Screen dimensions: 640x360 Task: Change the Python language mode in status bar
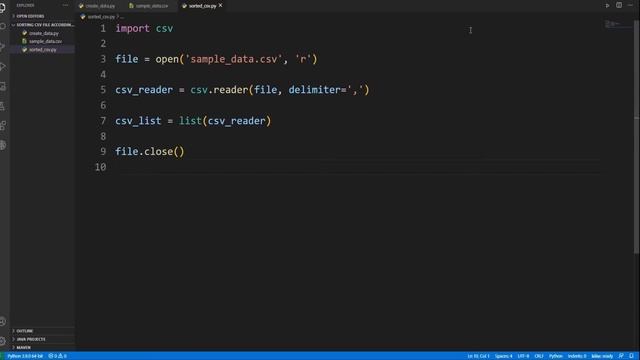click(x=556, y=356)
